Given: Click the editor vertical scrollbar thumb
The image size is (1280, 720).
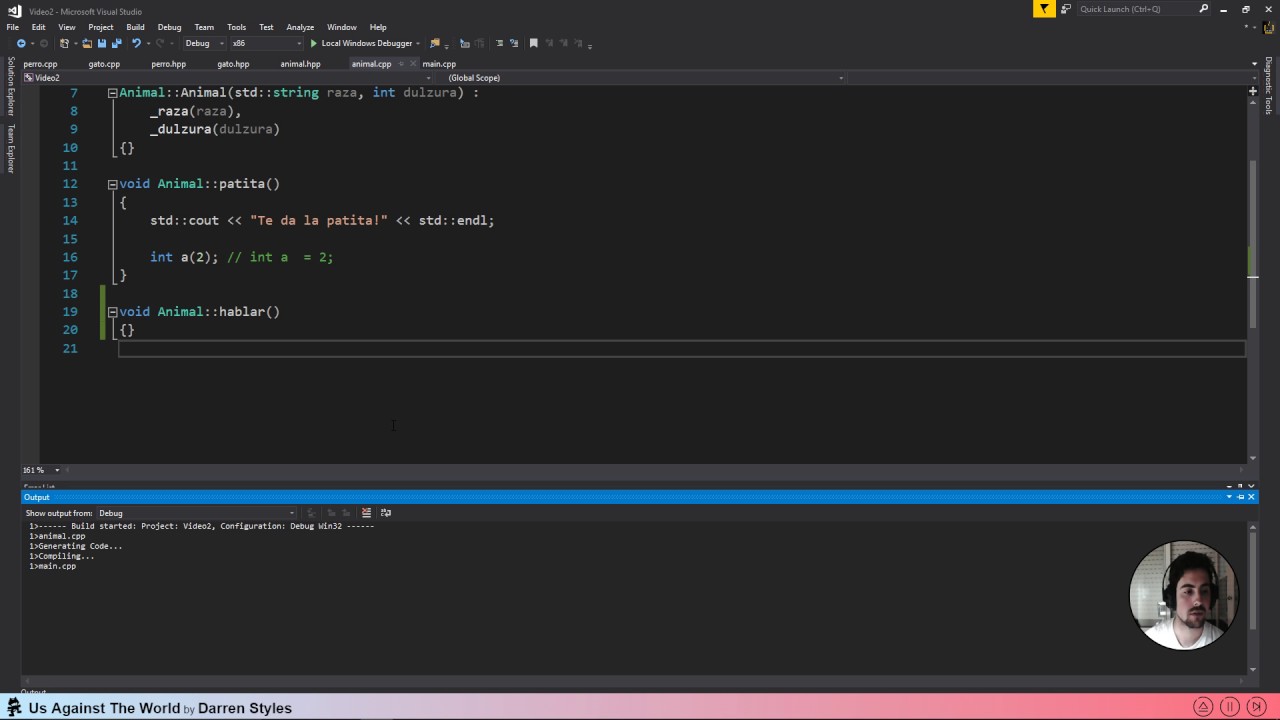Looking at the screenshot, I should [x=1252, y=245].
